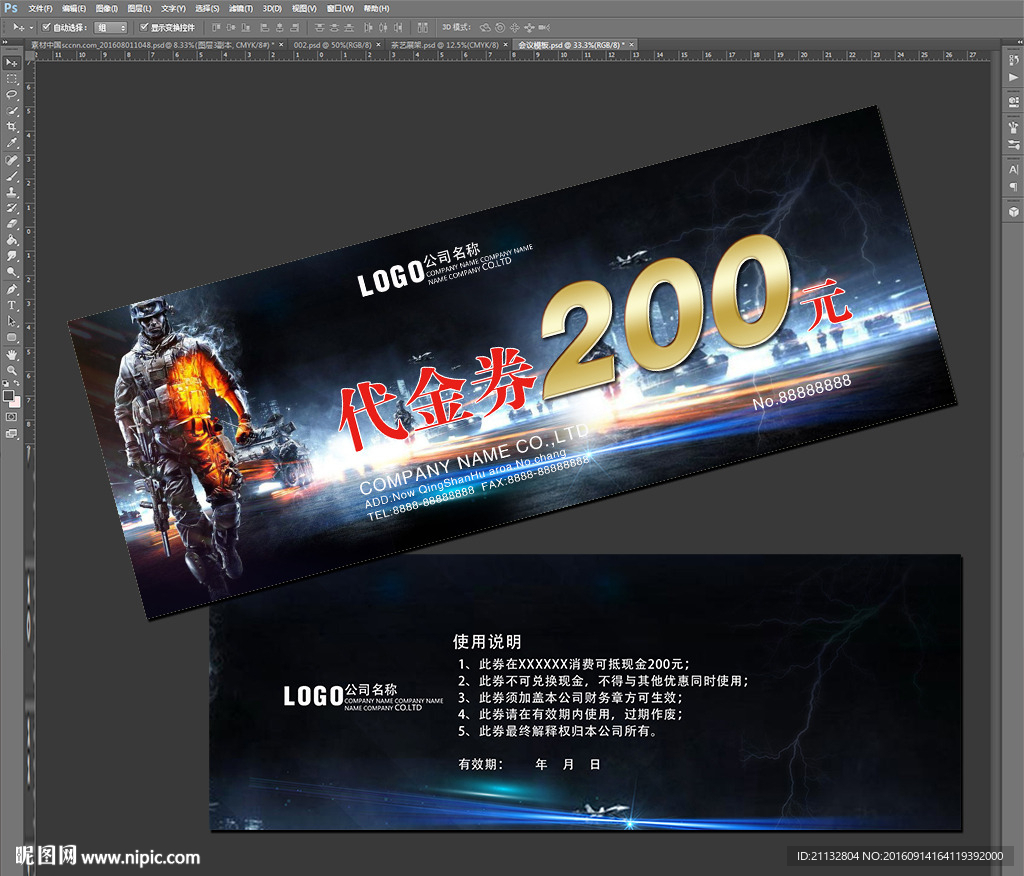Open the 图像(I) menu
Image resolution: width=1024 pixels, height=876 pixels.
tap(106, 8)
